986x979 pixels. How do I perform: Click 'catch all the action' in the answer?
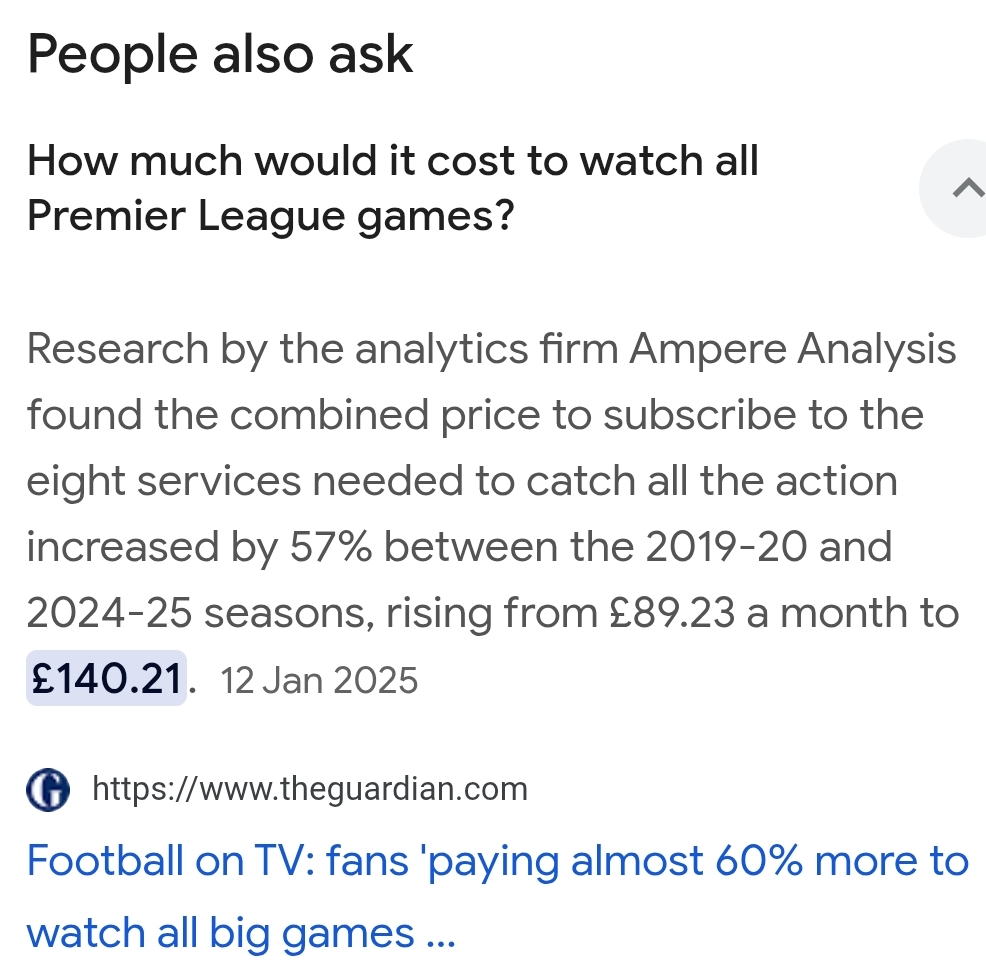click(x=712, y=482)
